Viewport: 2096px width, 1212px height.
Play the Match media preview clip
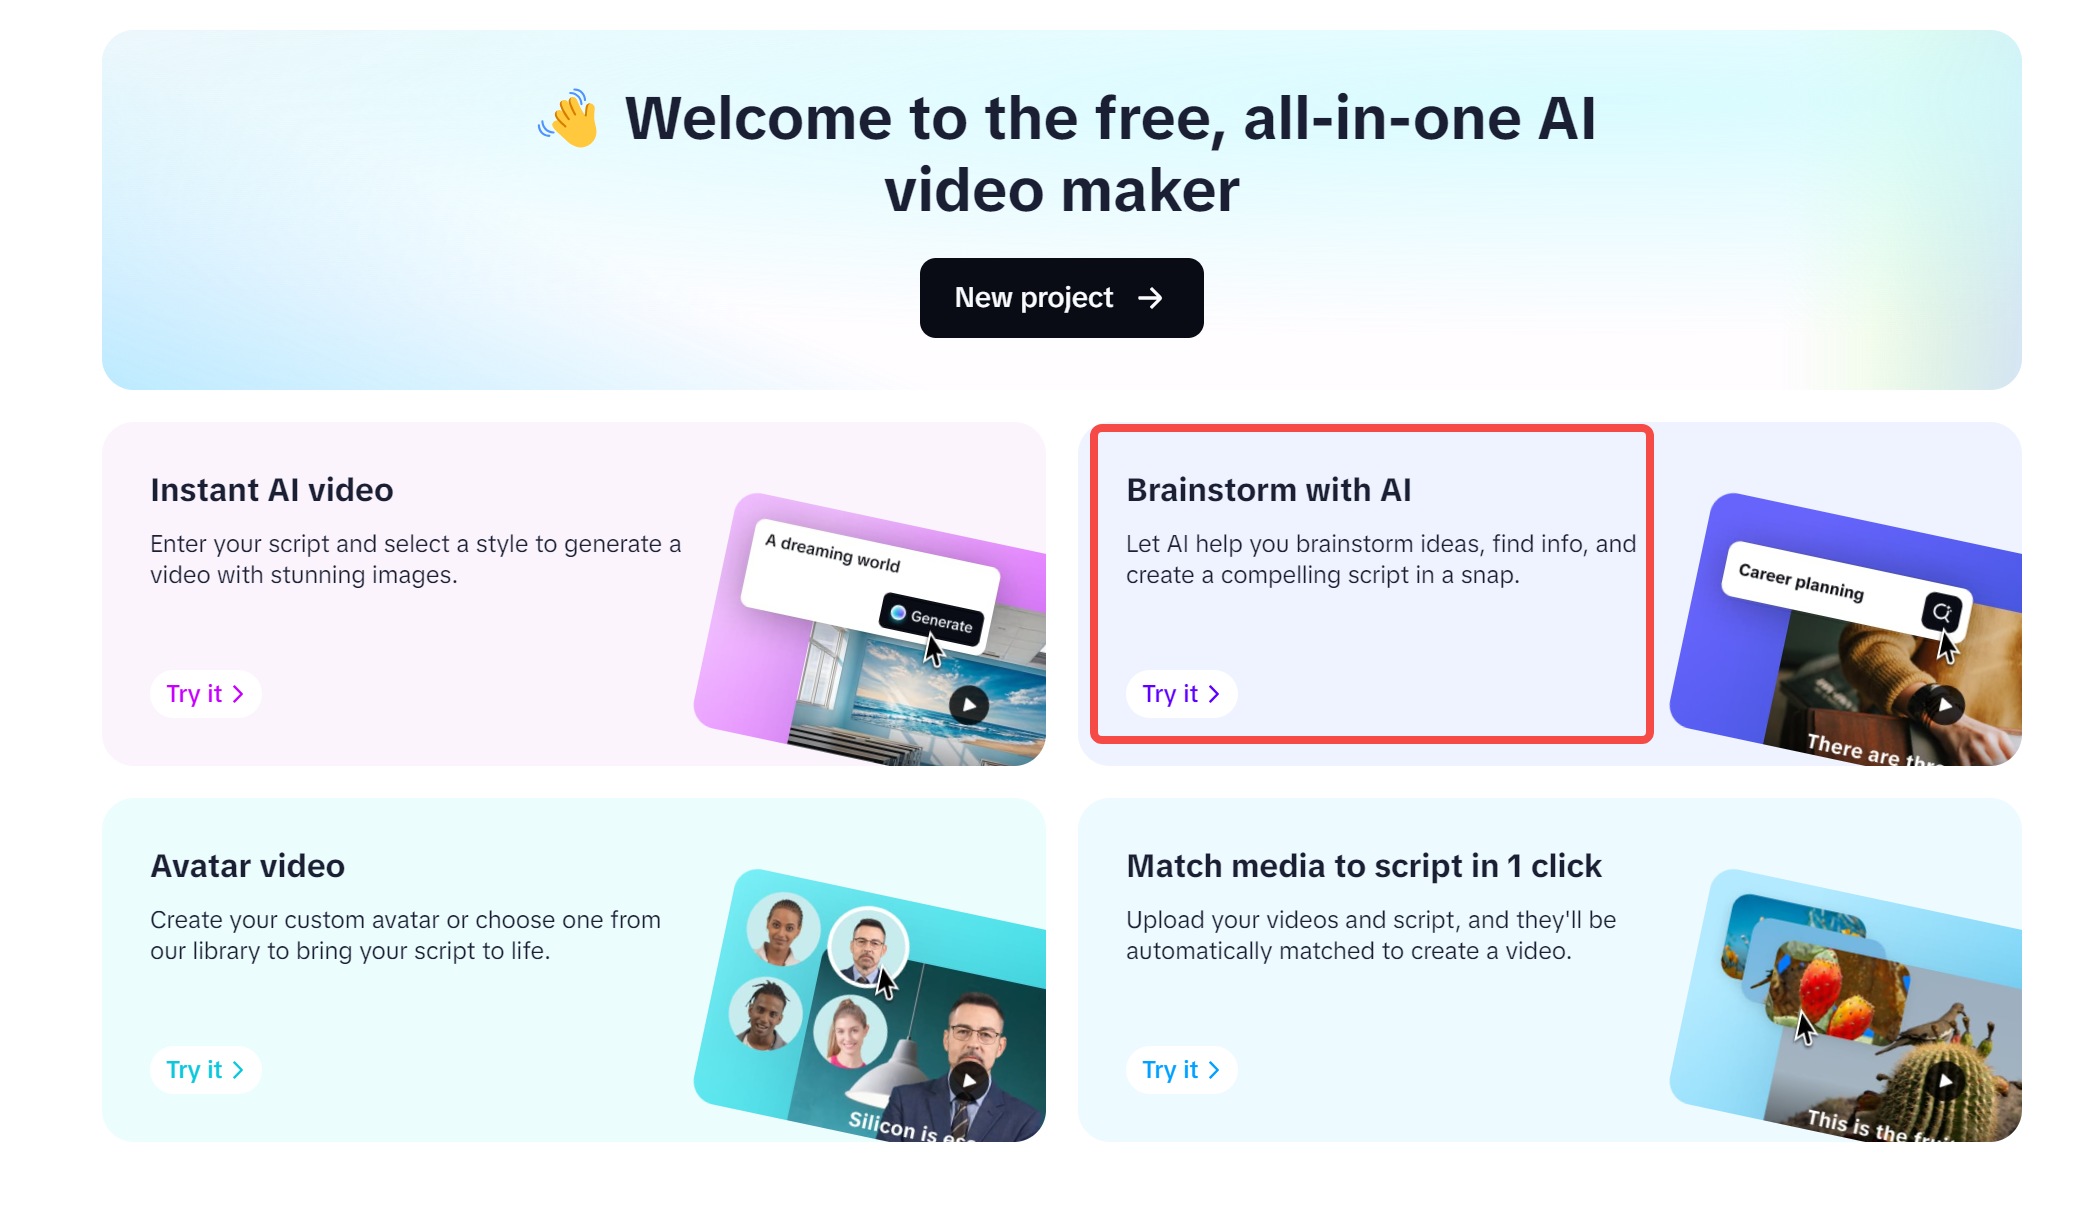tap(1945, 1081)
